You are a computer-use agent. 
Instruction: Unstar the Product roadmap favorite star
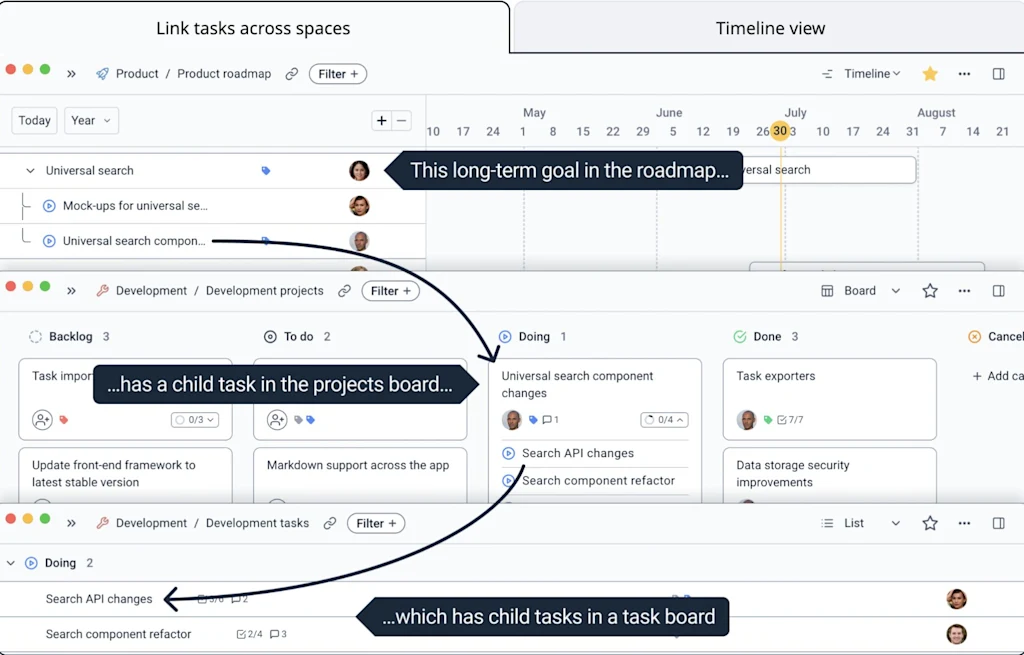tap(930, 74)
